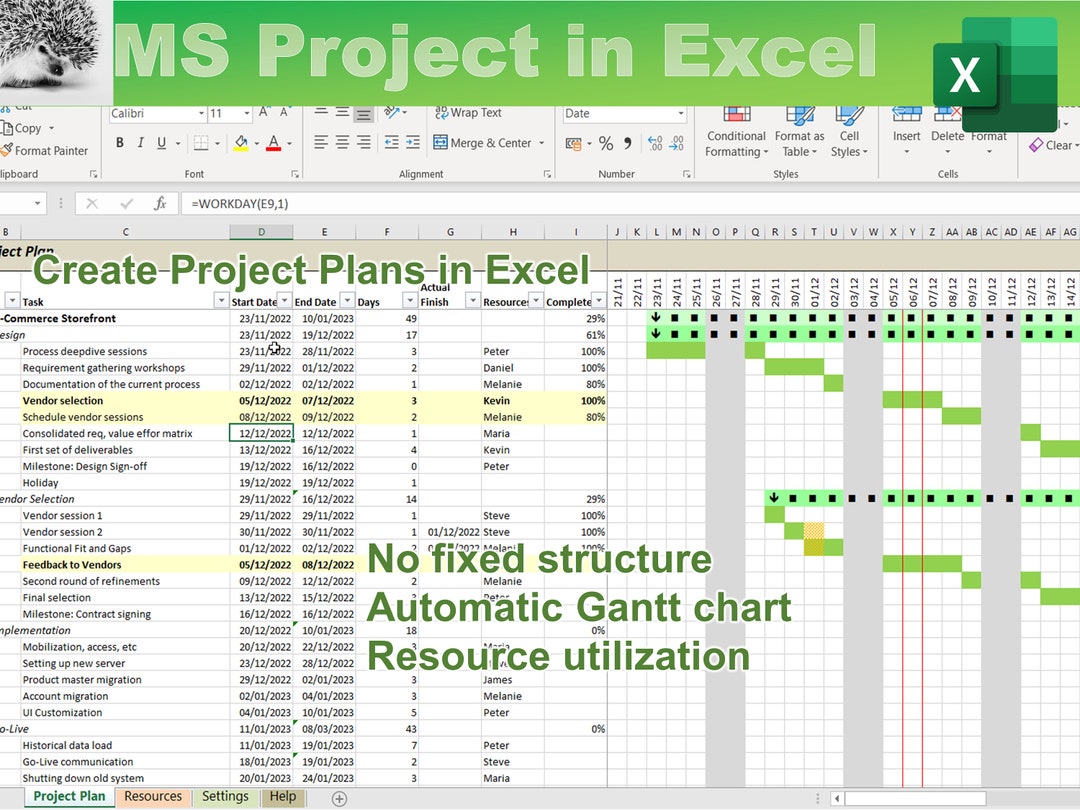Viewport: 1080px width, 810px height.
Task: Open the Settings sheet tab
Action: pyautogui.click(x=224, y=796)
